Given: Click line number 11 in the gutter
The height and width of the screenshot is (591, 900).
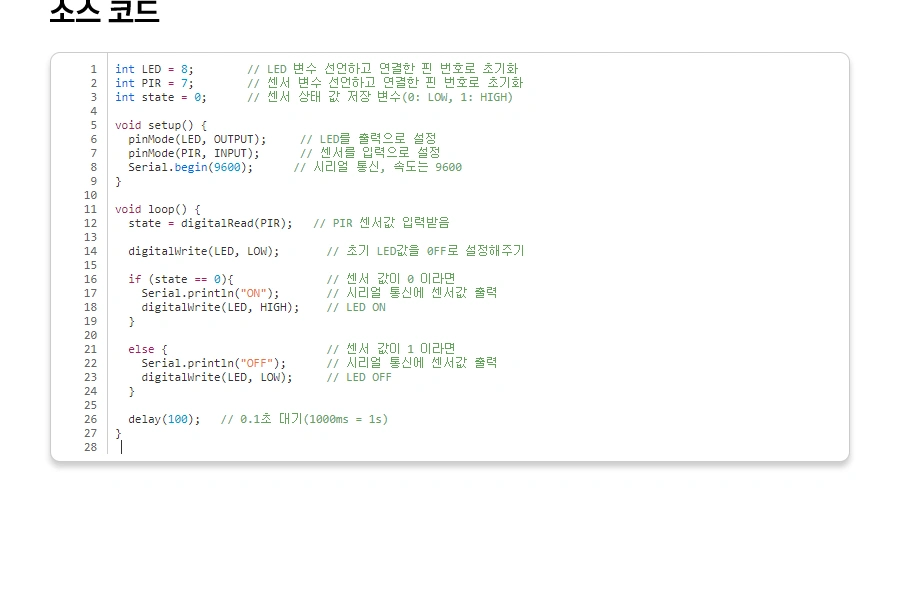Looking at the screenshot, I should (x=91, y=209).
